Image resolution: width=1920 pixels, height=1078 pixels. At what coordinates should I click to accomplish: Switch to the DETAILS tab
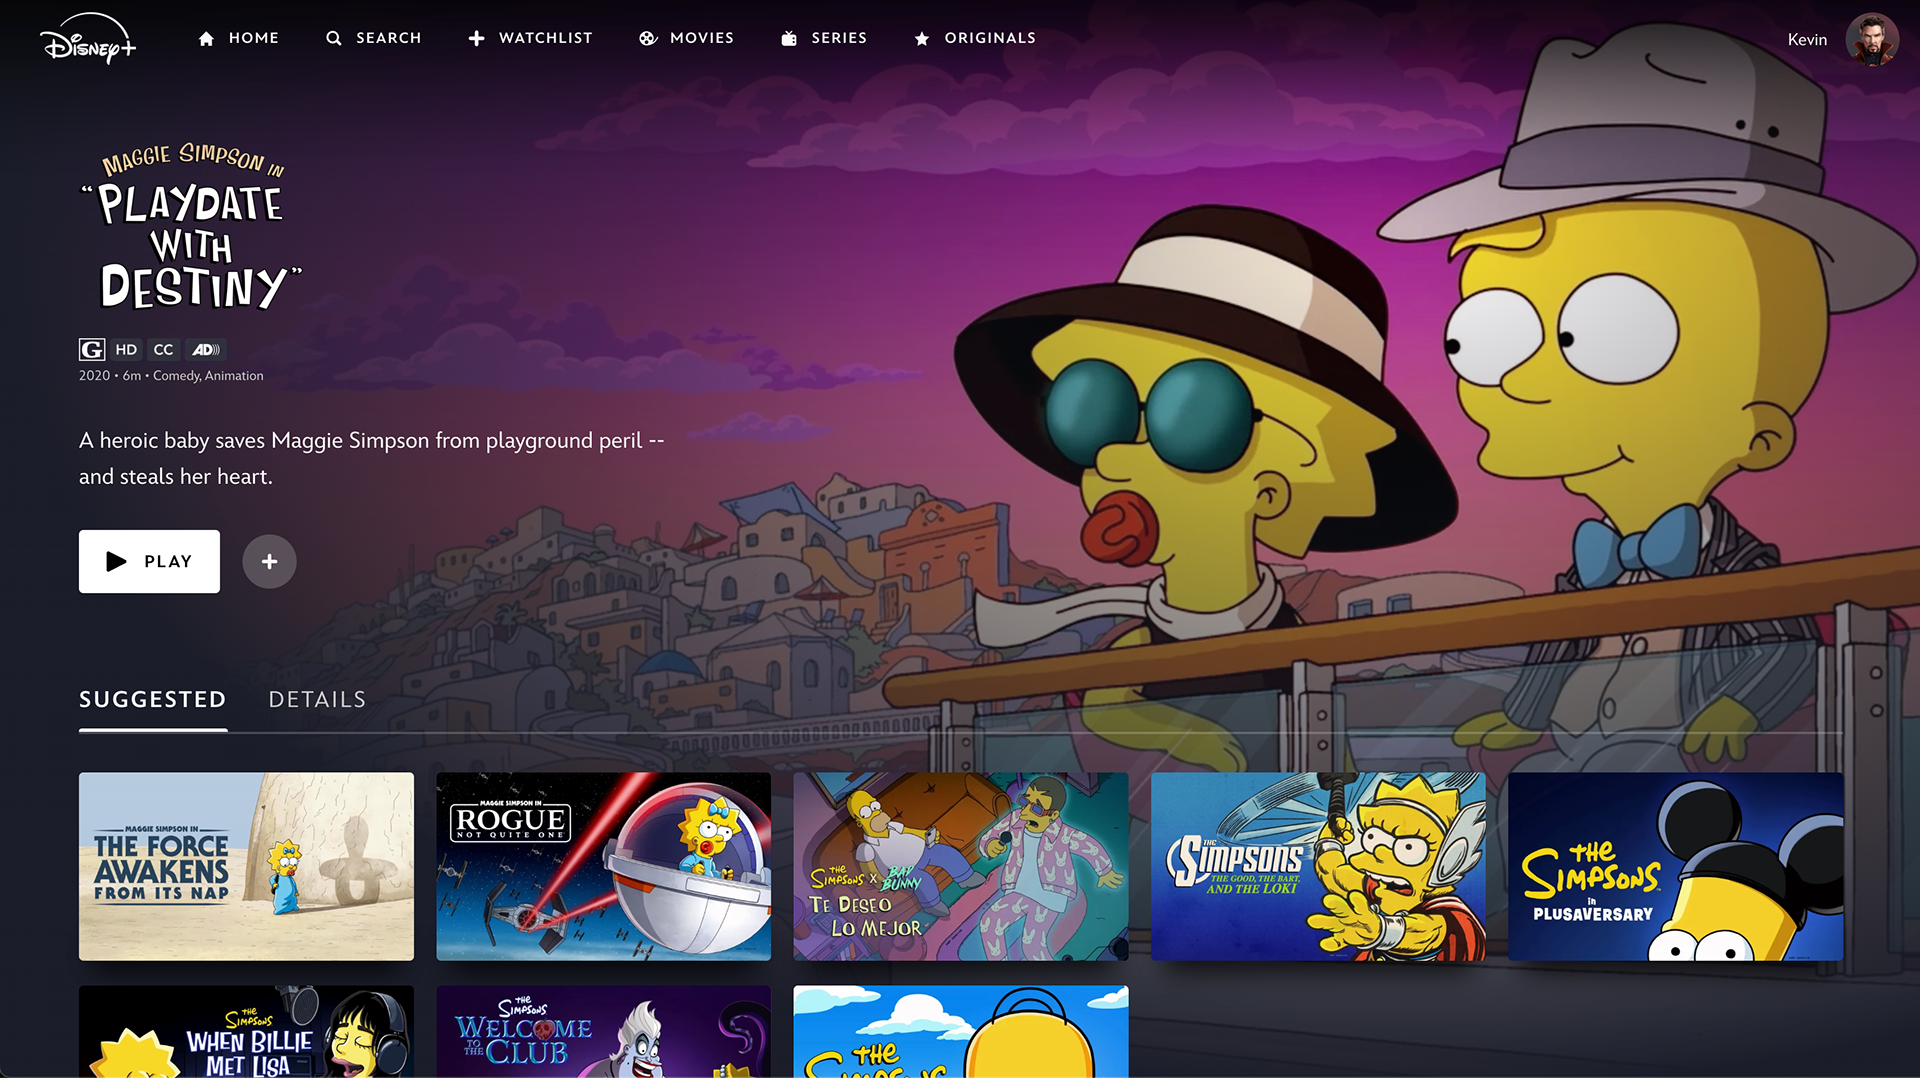point(317,700)
